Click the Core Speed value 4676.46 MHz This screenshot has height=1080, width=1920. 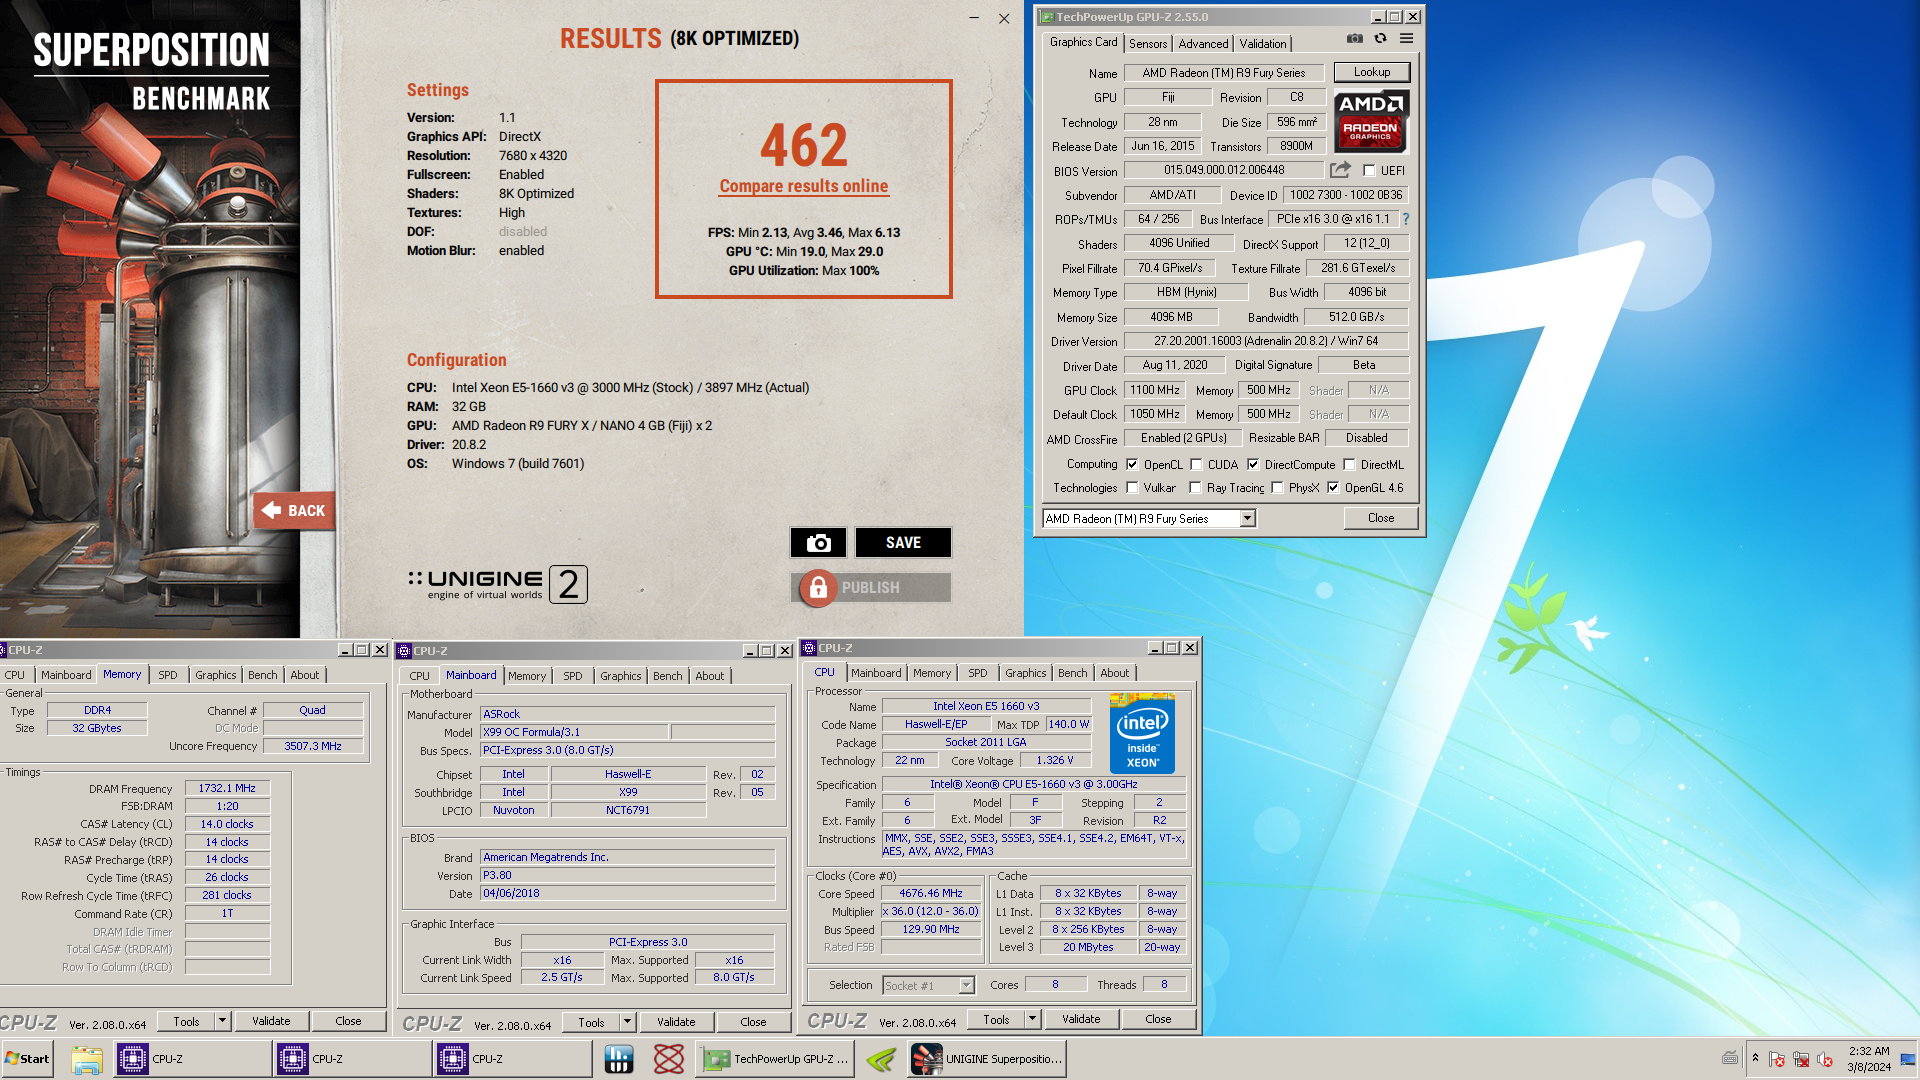pyautogui.click(x=930, y=894)
